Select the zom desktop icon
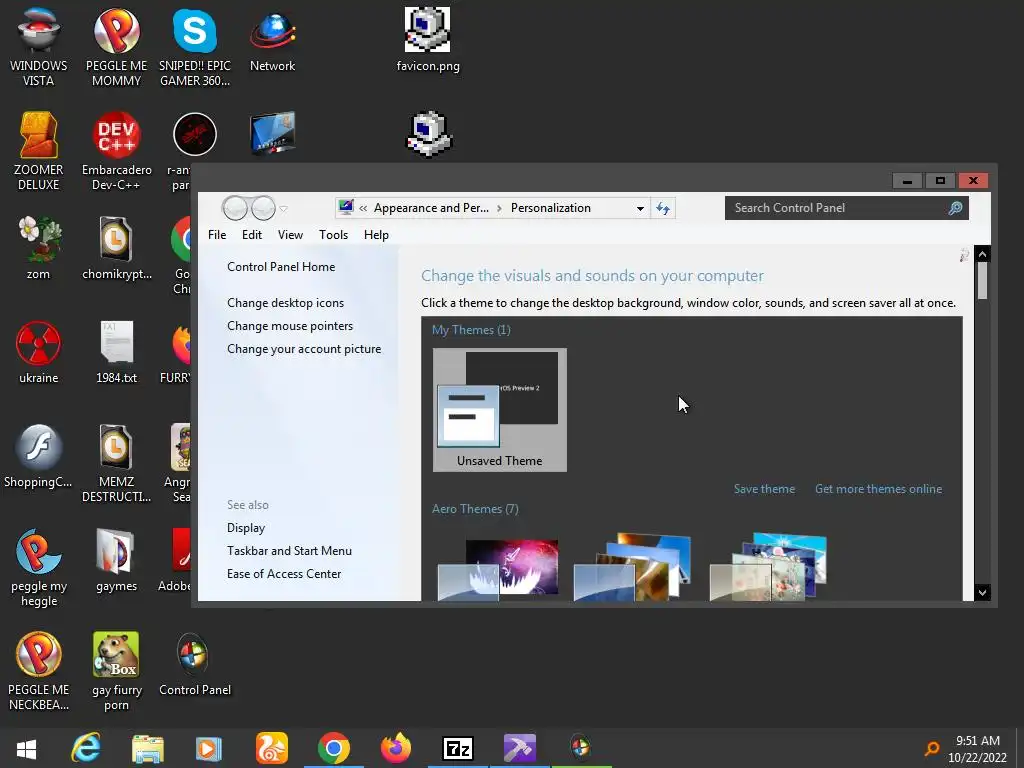The width and height of the screenshot is (1024, 768). point(39,248)
